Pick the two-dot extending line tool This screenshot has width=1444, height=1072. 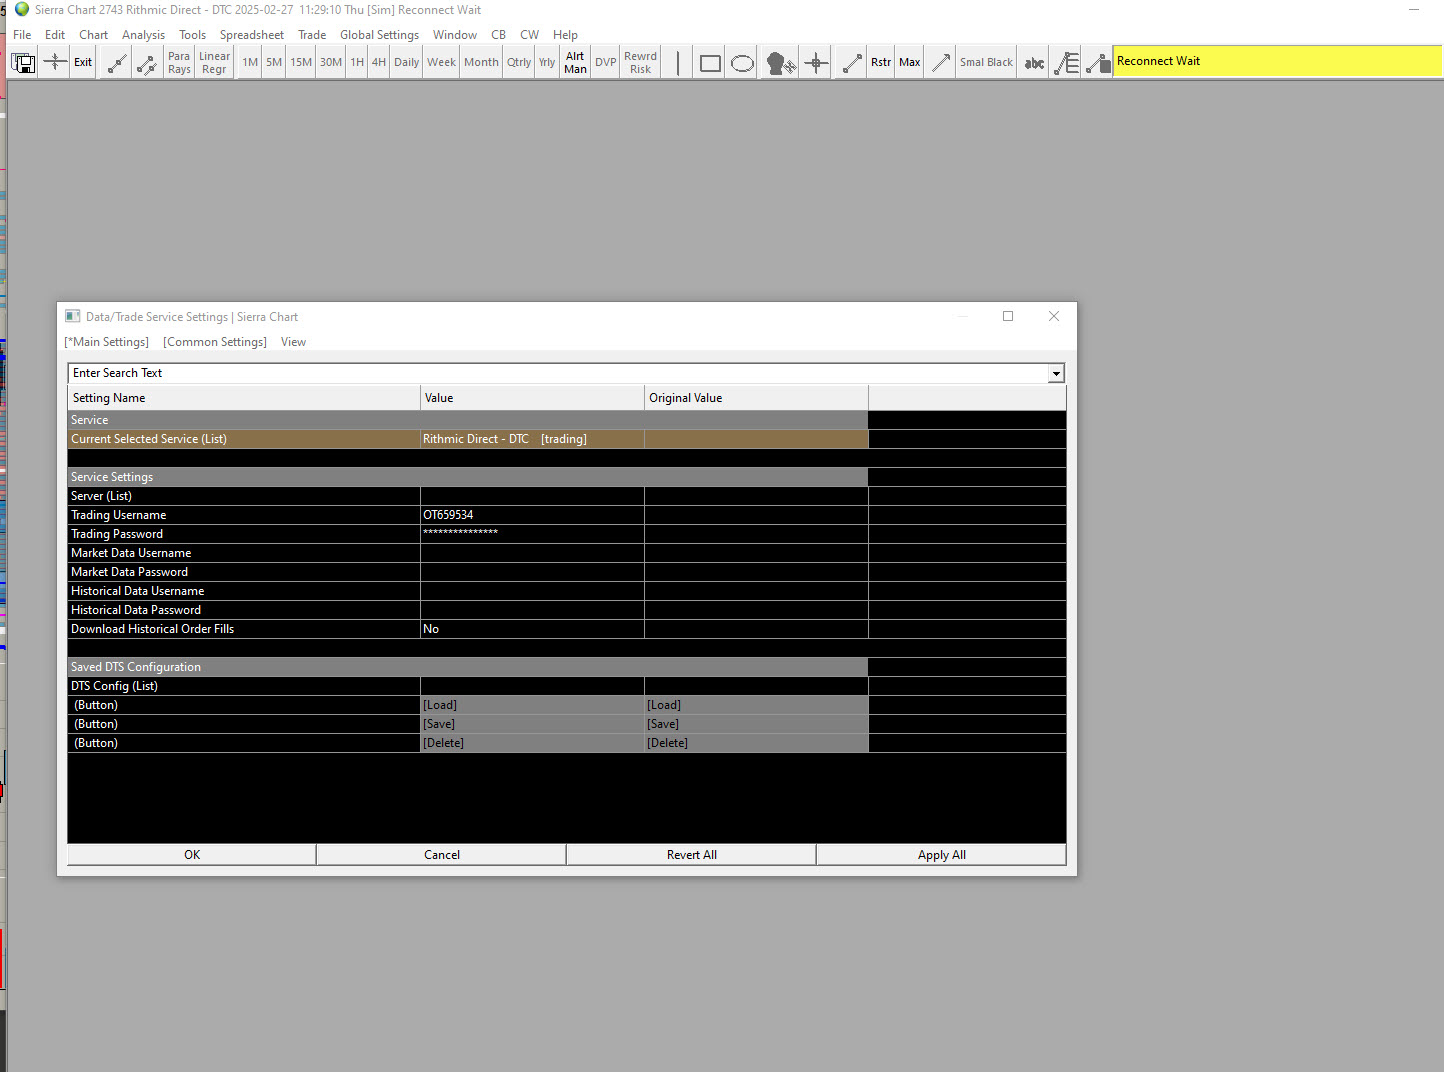(x=147, y=62)
